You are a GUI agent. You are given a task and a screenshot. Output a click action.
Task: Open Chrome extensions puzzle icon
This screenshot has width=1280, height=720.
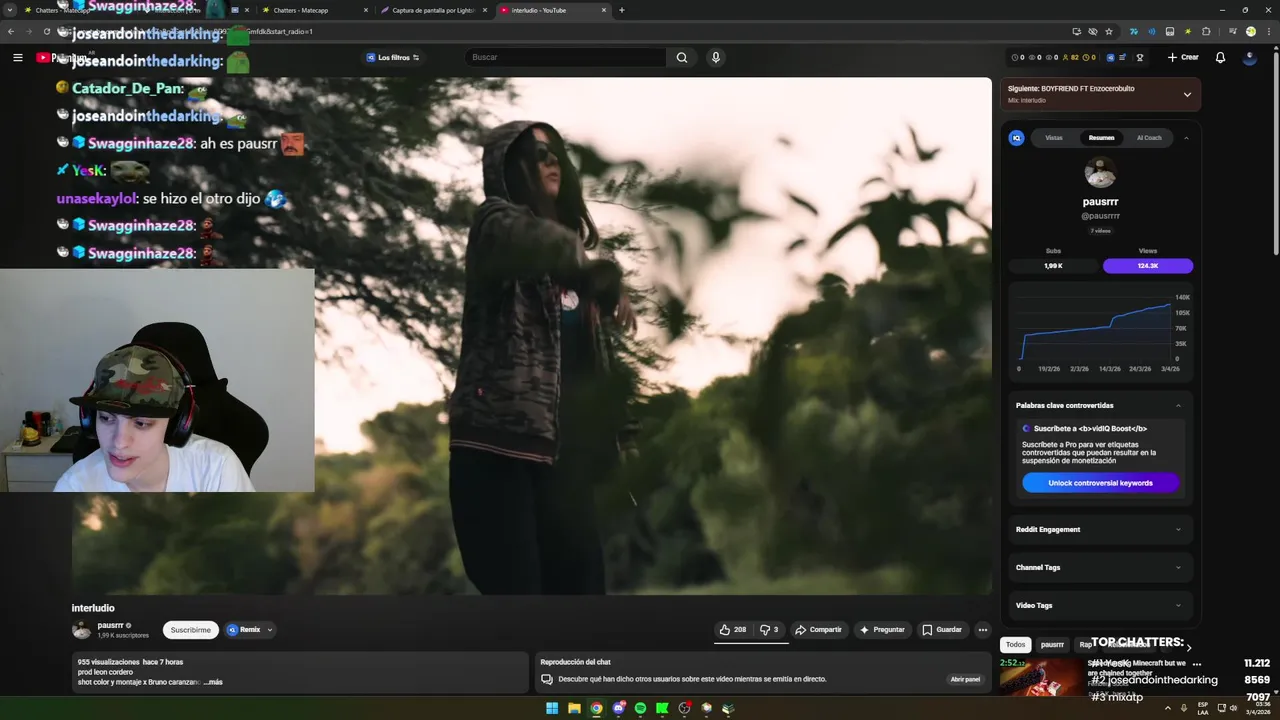click(1206, 31)
